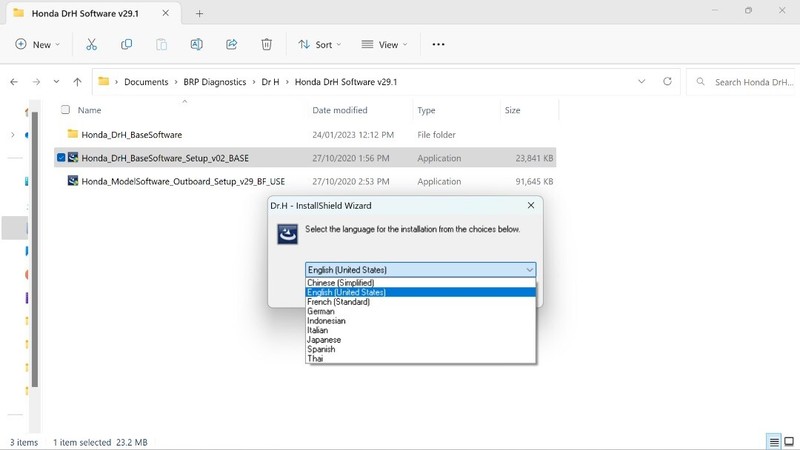Sort by Size column header

[512, 110]
